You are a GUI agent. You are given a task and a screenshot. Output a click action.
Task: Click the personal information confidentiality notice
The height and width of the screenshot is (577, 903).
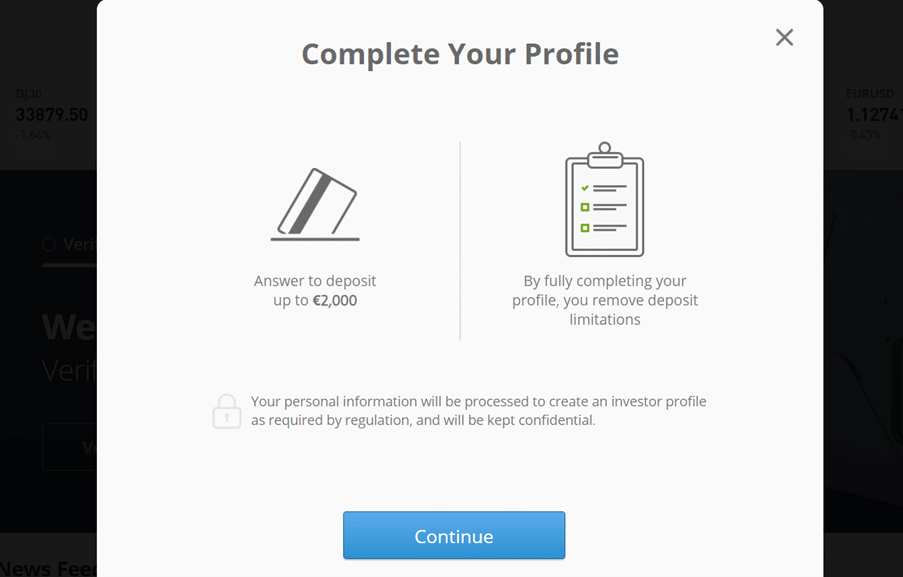pyautogui.click(x=479, y=411)
